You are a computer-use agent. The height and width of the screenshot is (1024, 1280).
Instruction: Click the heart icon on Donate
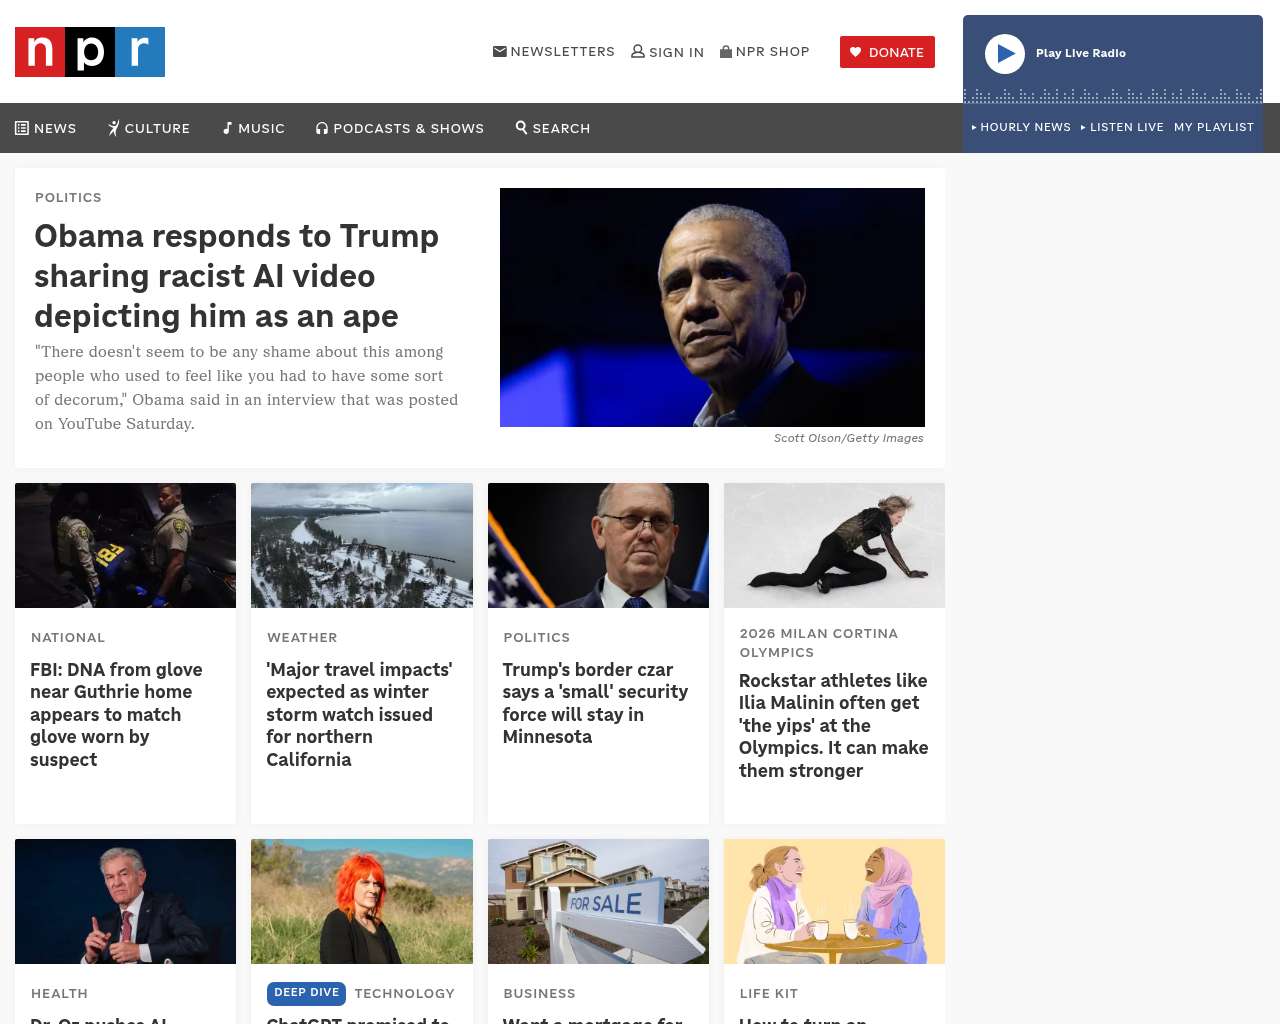coord(855,52)
